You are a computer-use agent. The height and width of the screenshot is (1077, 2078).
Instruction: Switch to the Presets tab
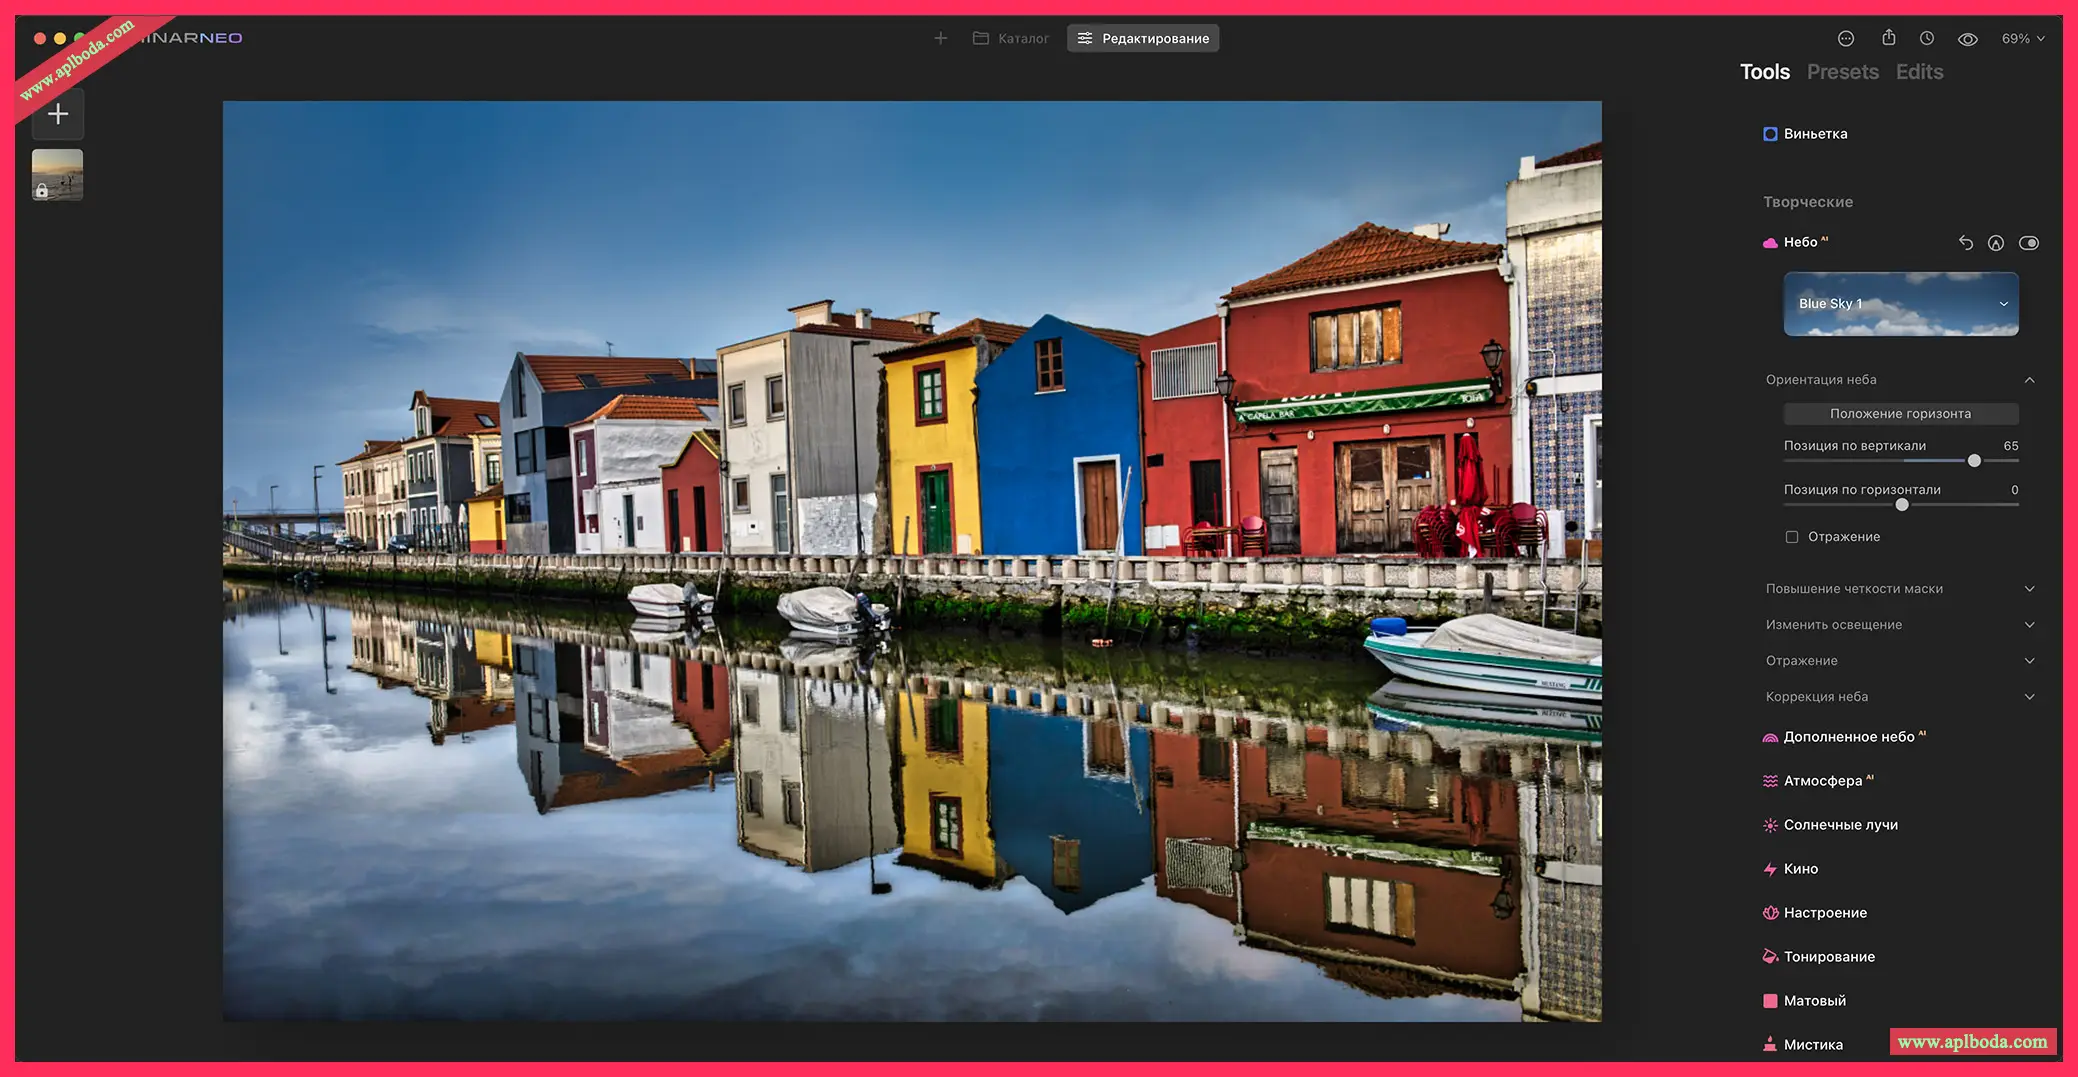pos(1842,71)
